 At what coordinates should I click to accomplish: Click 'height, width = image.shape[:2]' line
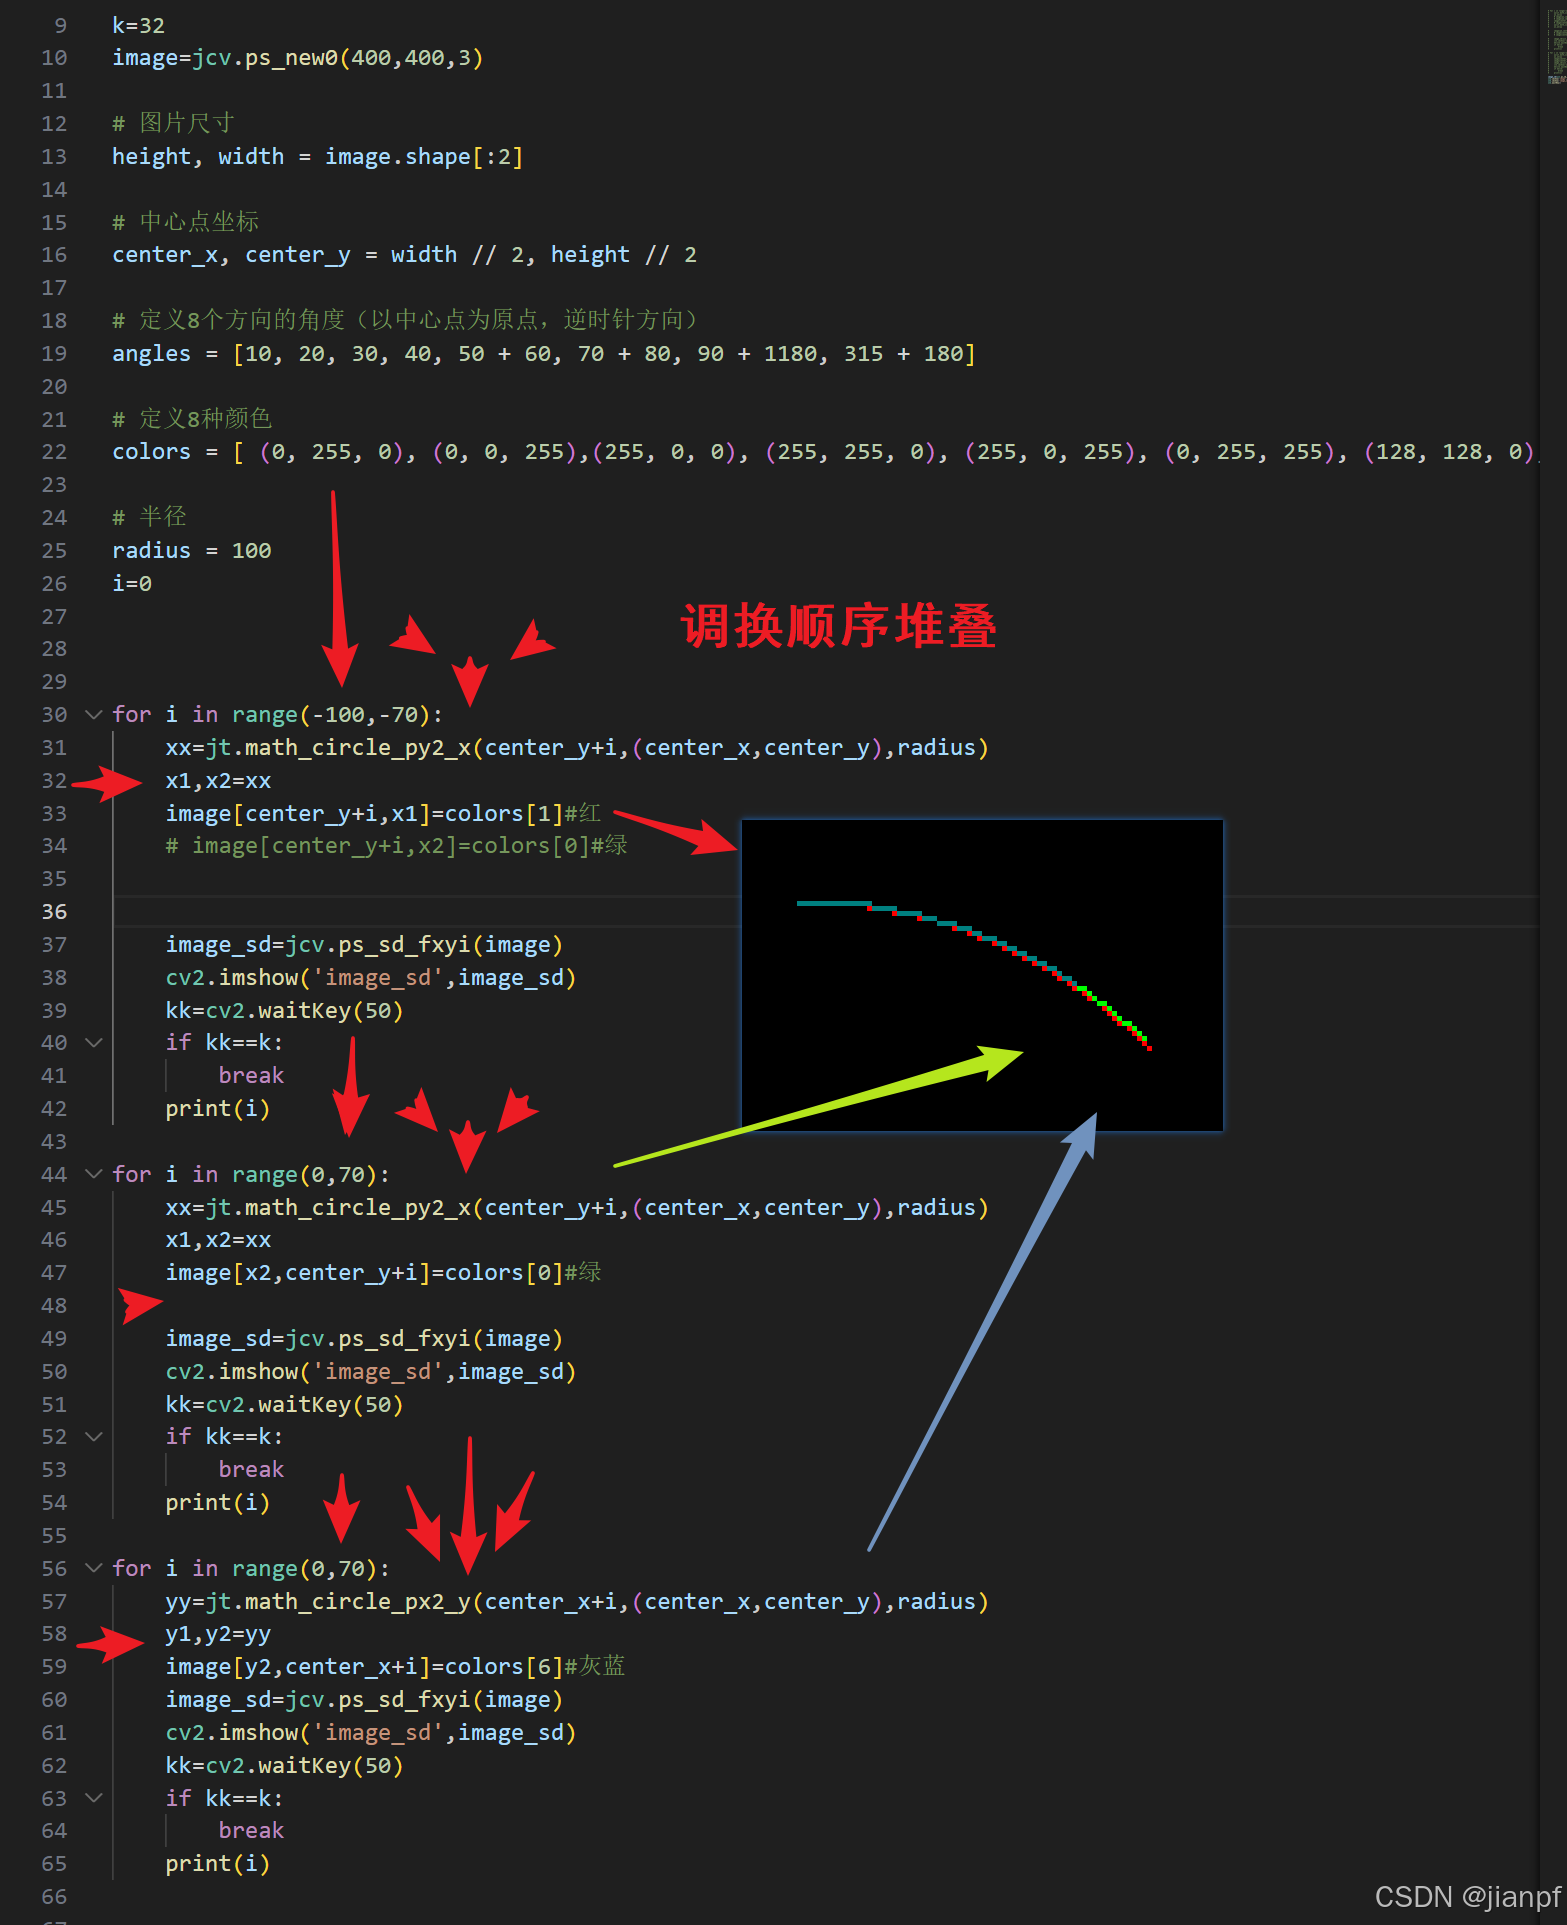317,156
